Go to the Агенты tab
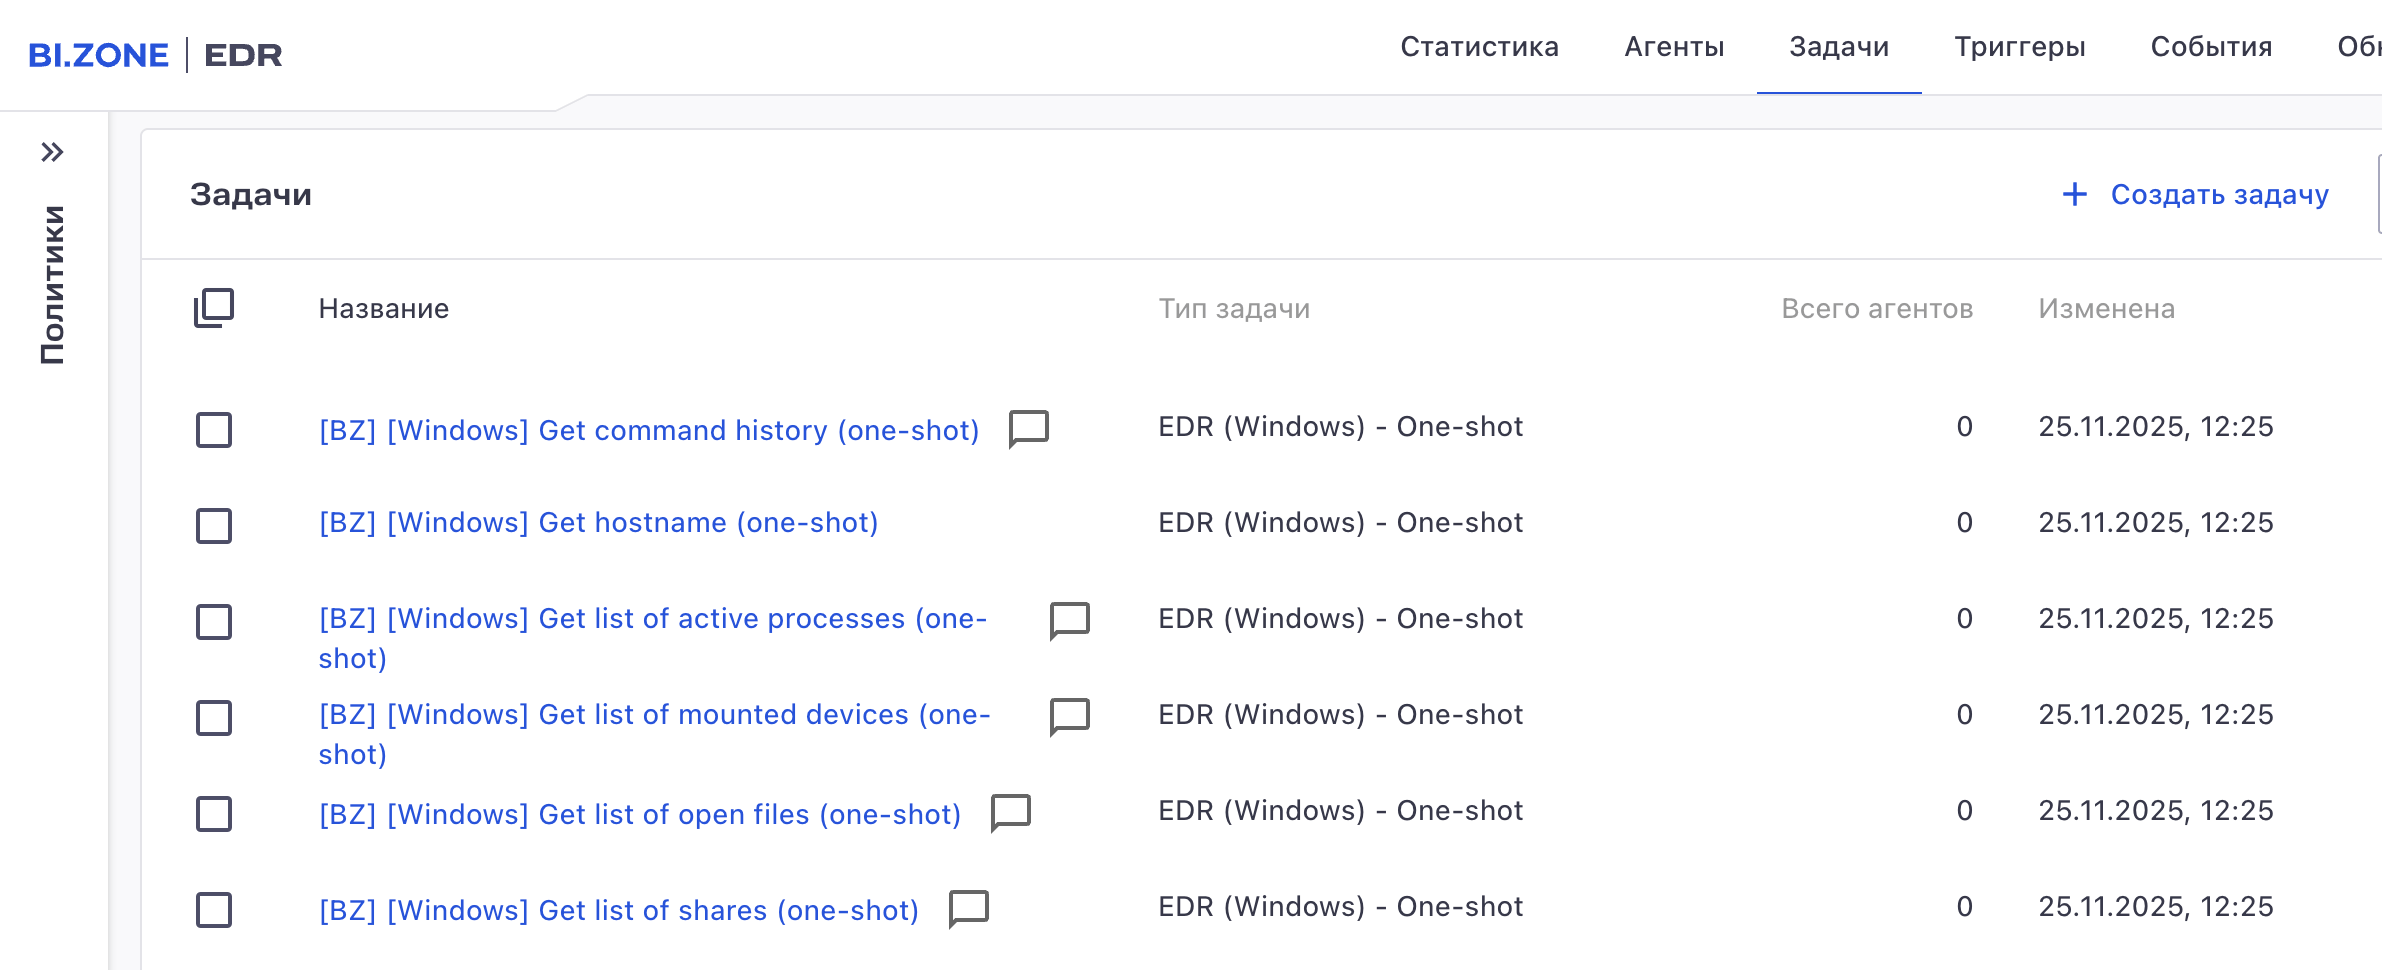 pos(1674,47)
